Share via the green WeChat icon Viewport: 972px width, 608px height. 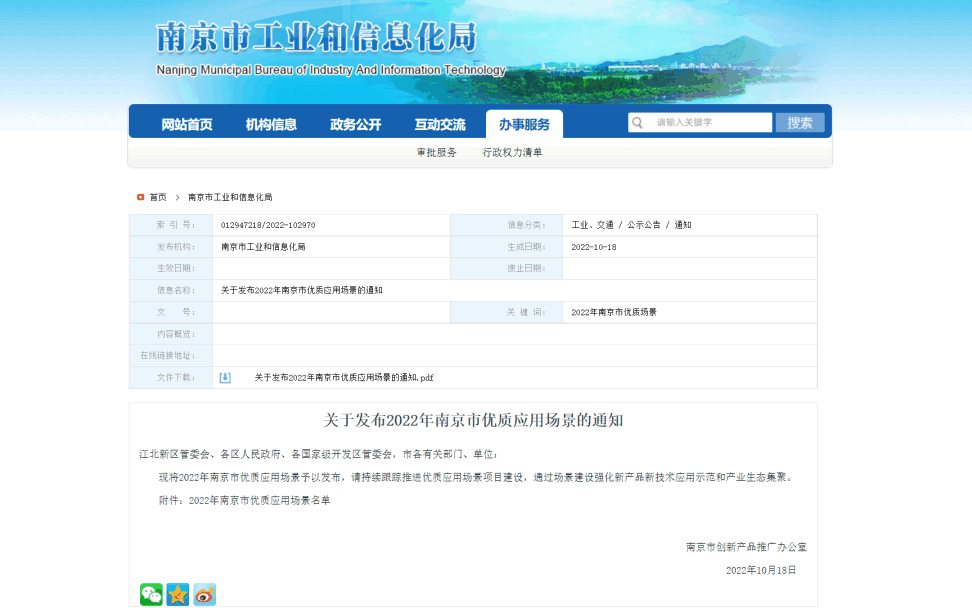click(151, 594)
